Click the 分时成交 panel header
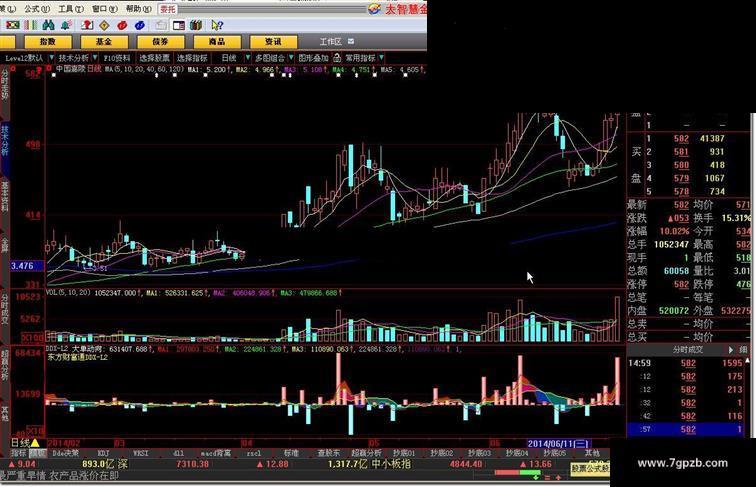 [x=689, y=350]
